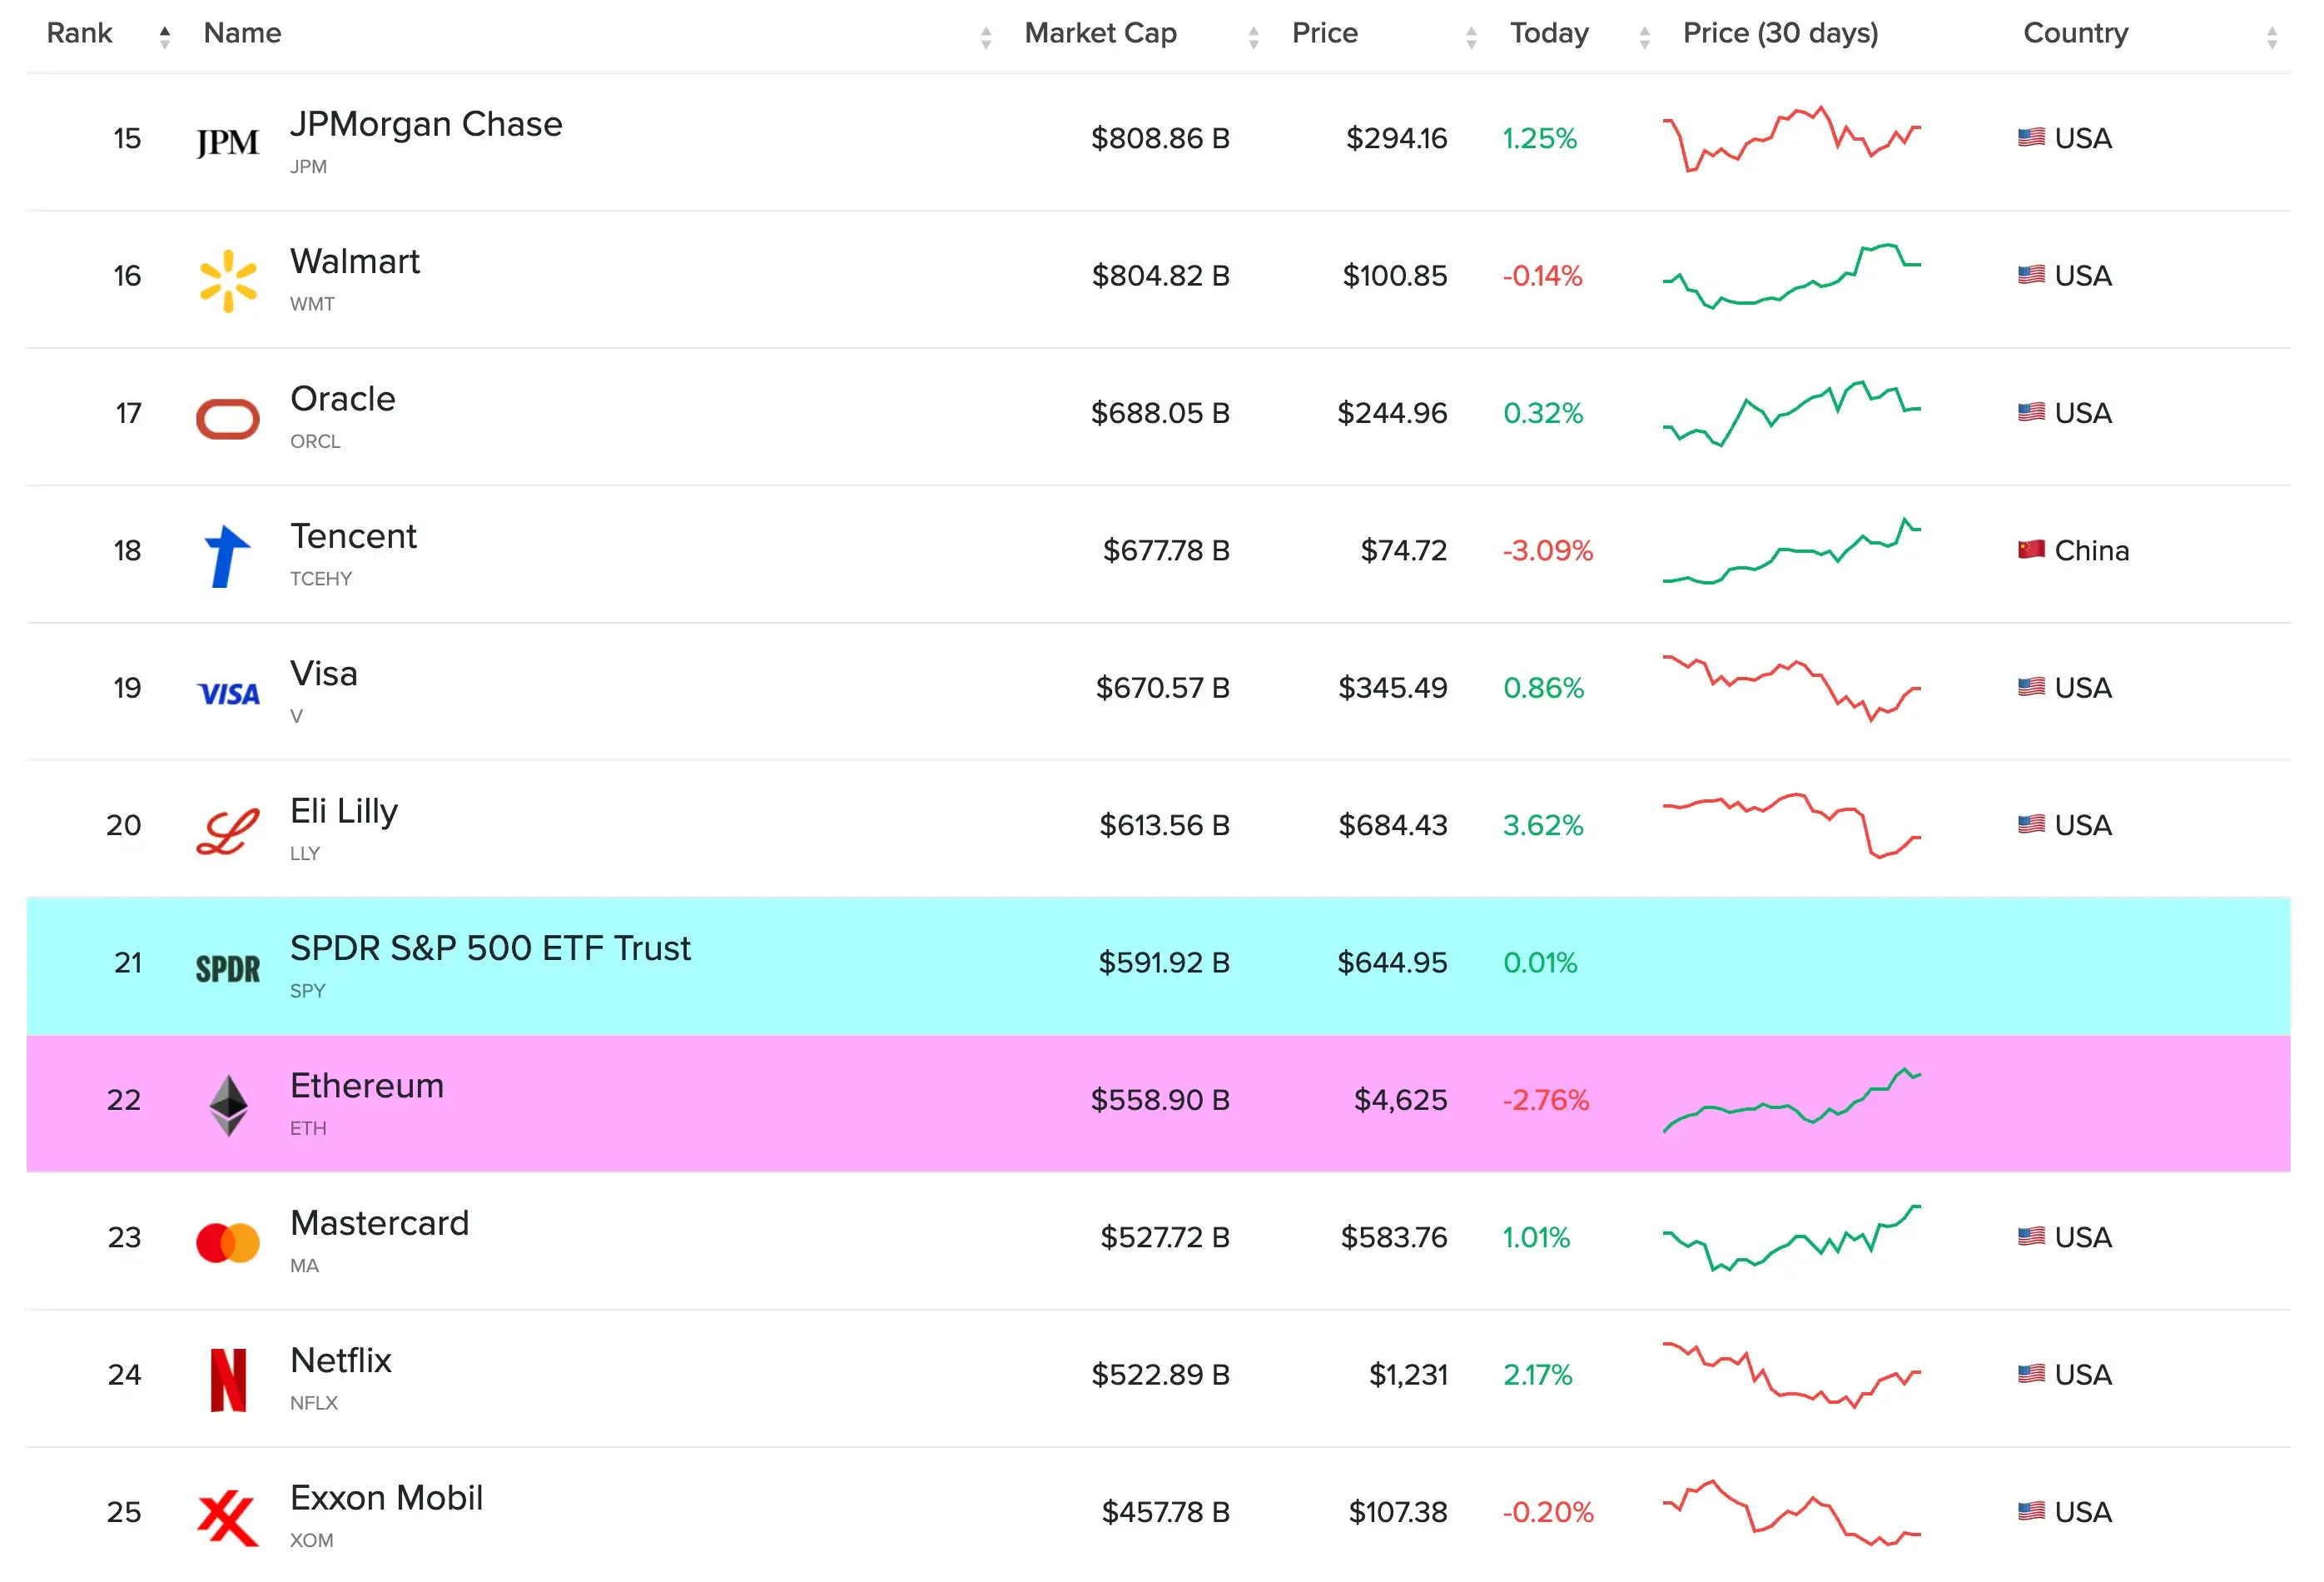Screen dimensions: 2324x1582
Task: Click the Mastercard circles logo
Action: coord(228,1243)
